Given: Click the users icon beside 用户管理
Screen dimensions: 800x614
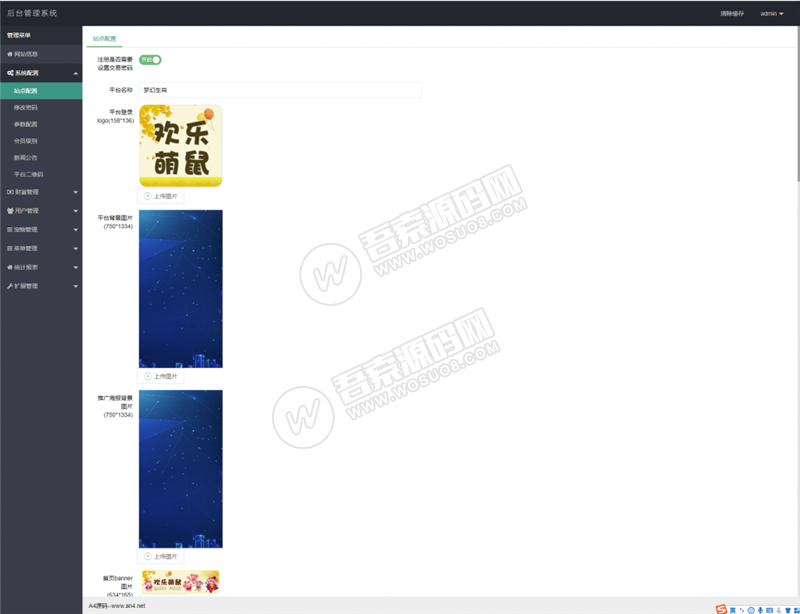Looking at the screenshot, I should tap(10, 211).
